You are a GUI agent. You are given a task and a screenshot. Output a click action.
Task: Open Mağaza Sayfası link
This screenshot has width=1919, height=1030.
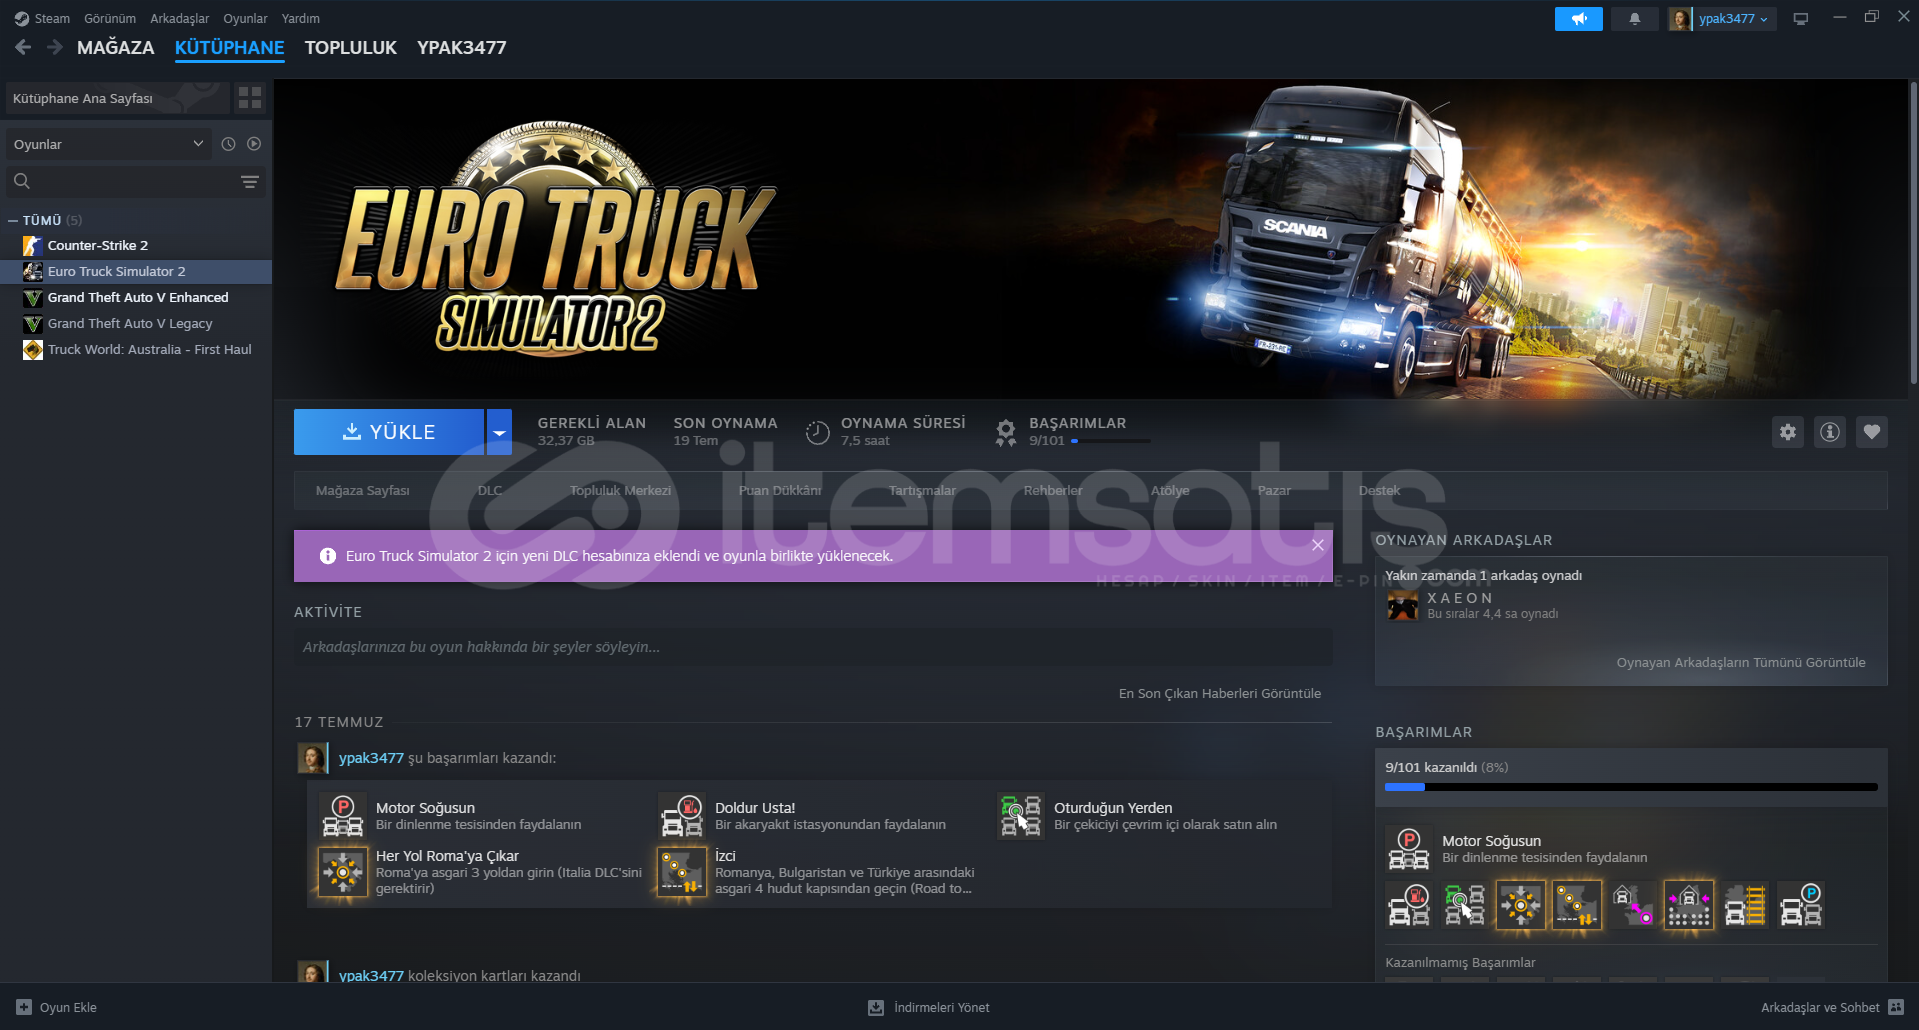pyautogui.click(x=363, y=491)
